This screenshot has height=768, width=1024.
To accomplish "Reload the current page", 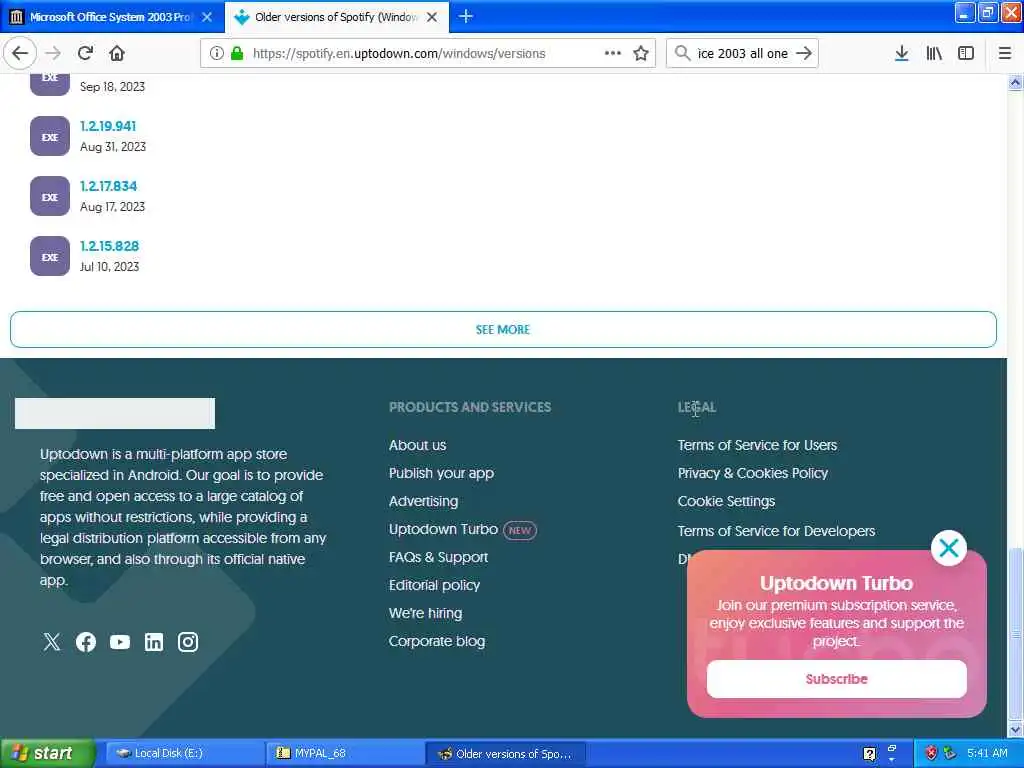I will (85, 53).
